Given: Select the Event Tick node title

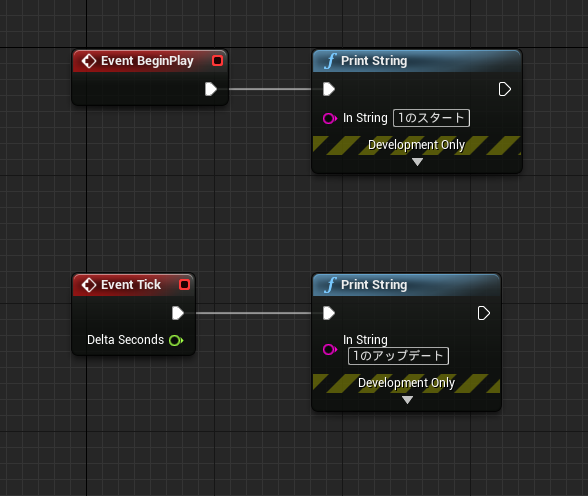Looking at the screenshot, I should (131, 285).
